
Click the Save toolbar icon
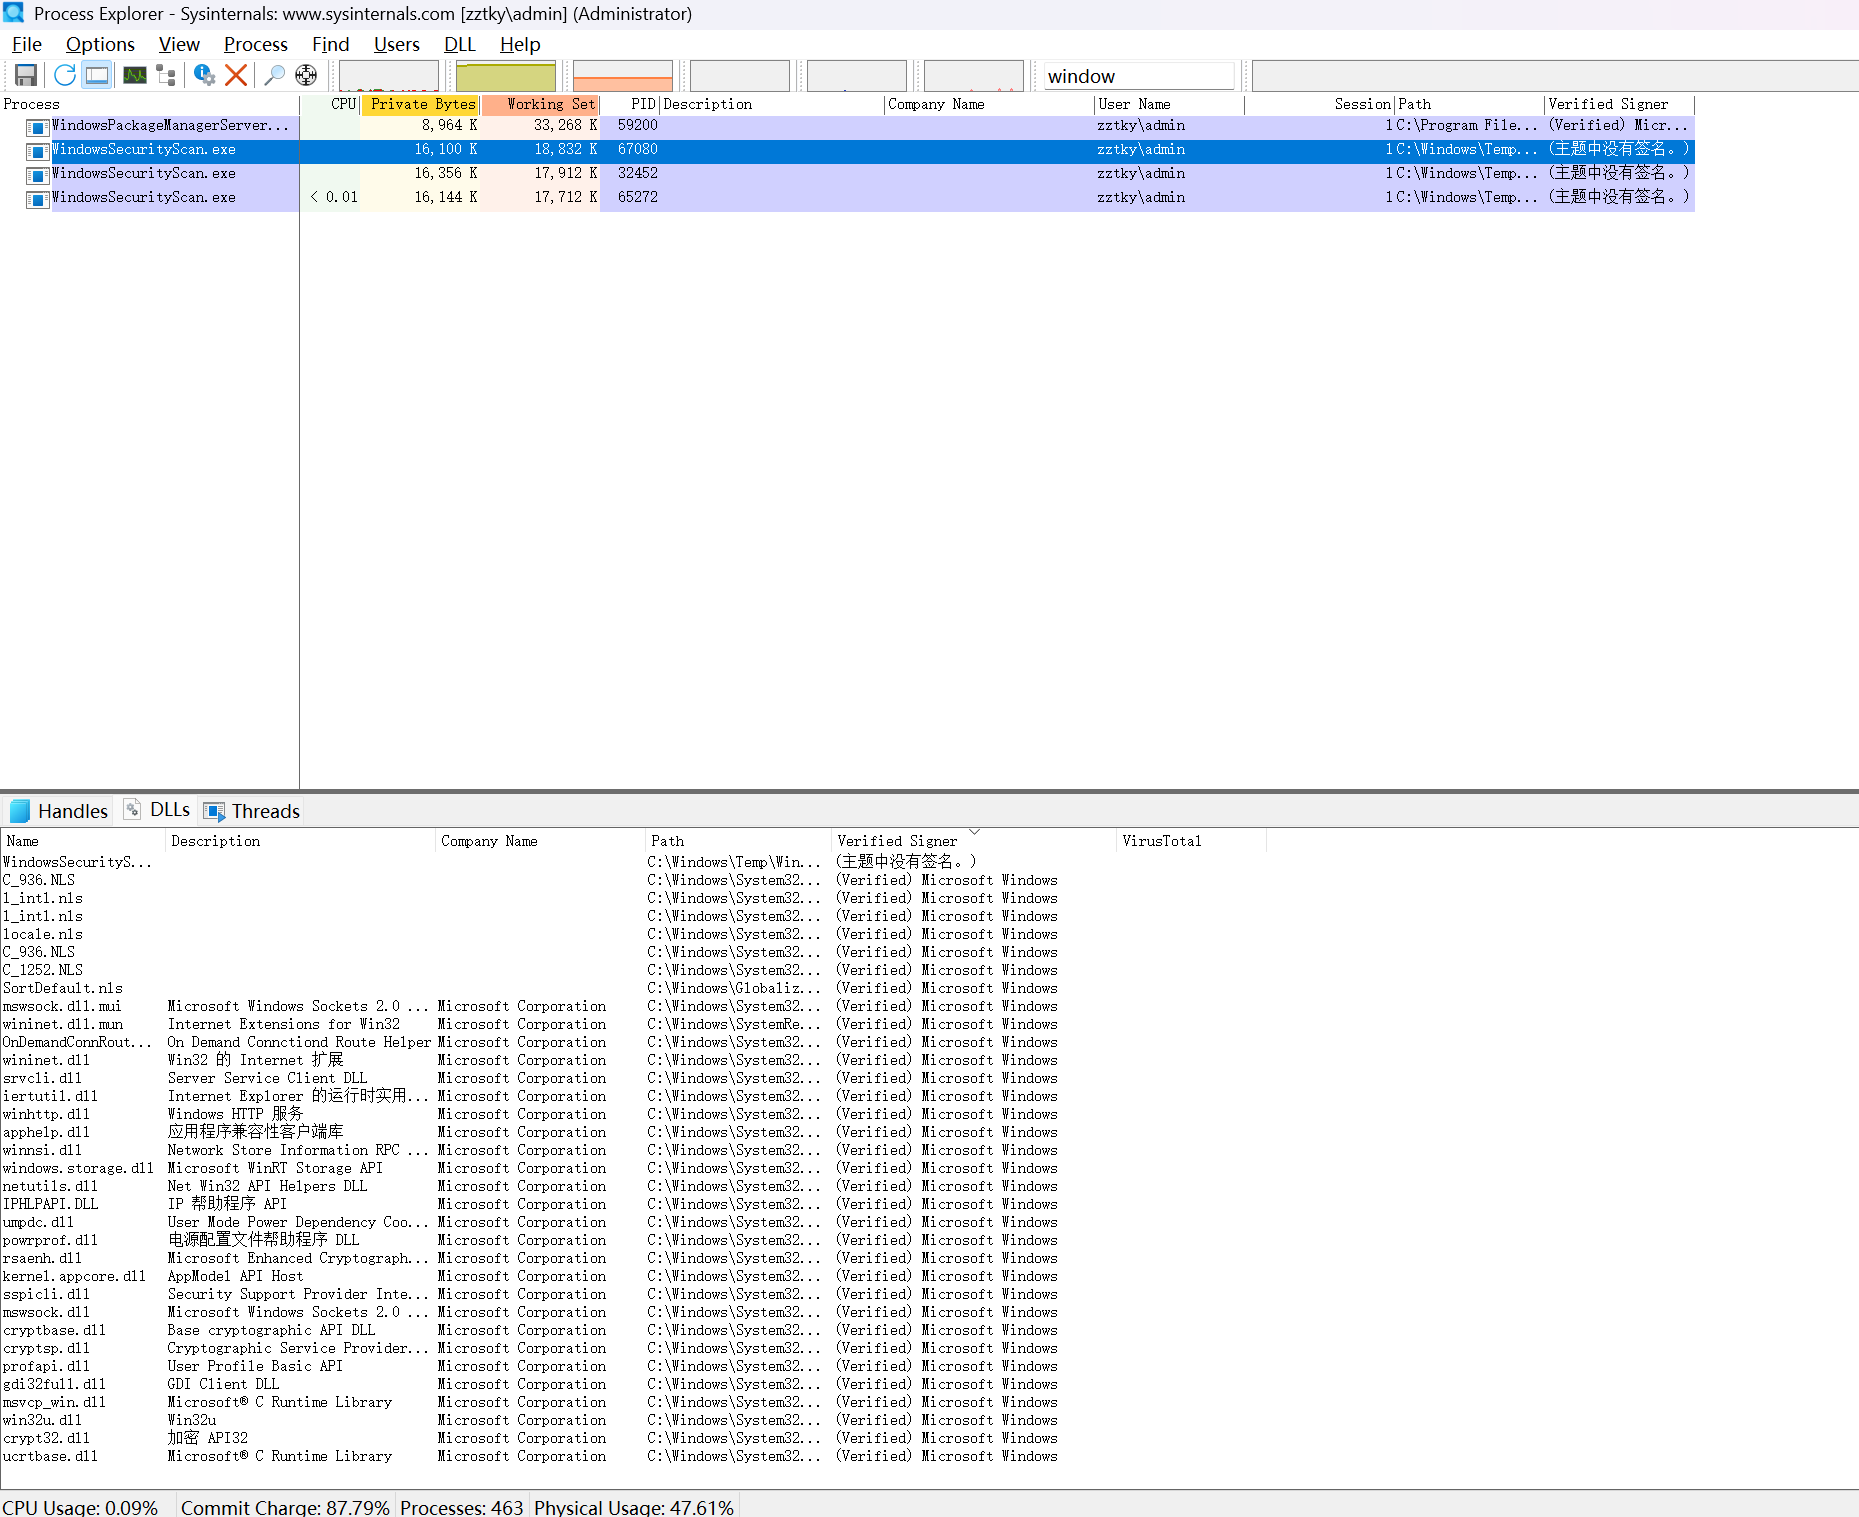[26, 75]
